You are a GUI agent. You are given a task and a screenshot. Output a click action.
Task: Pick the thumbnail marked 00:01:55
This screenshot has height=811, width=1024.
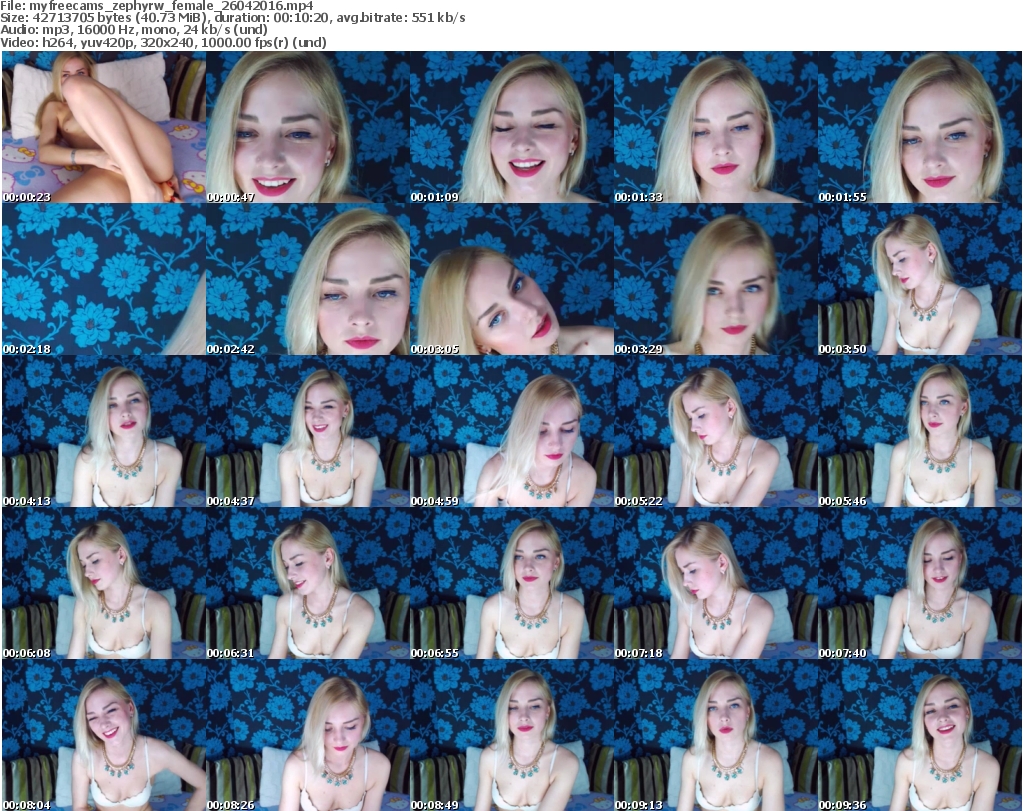point(920,127)
